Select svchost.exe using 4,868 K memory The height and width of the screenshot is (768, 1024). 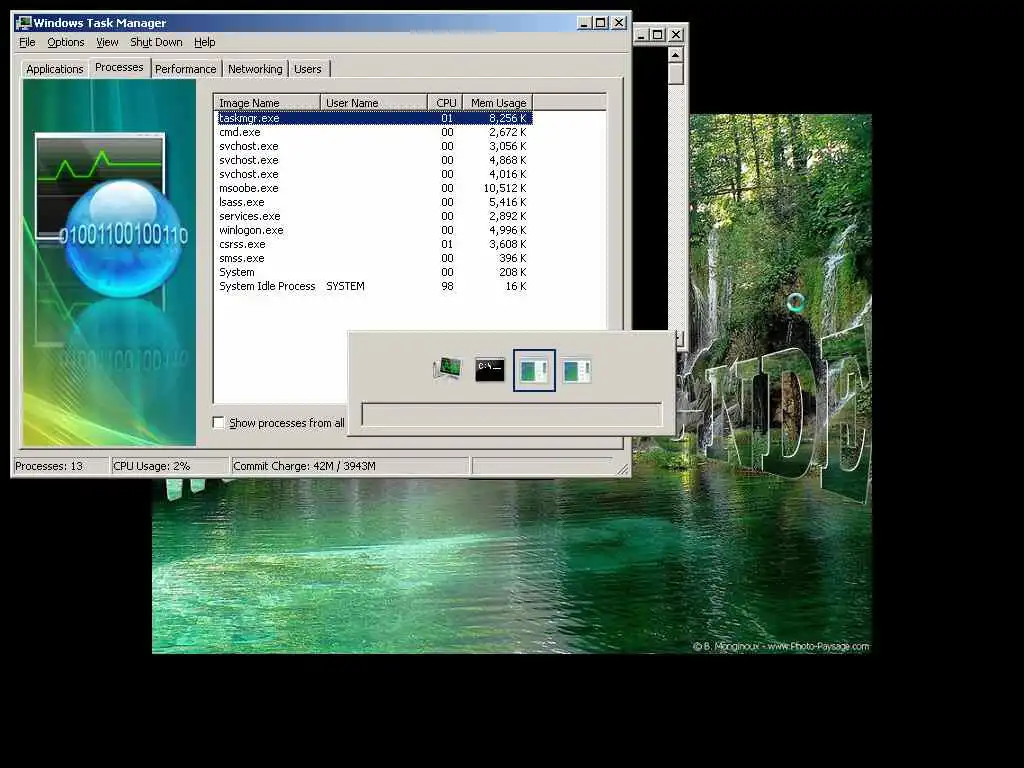374,160
